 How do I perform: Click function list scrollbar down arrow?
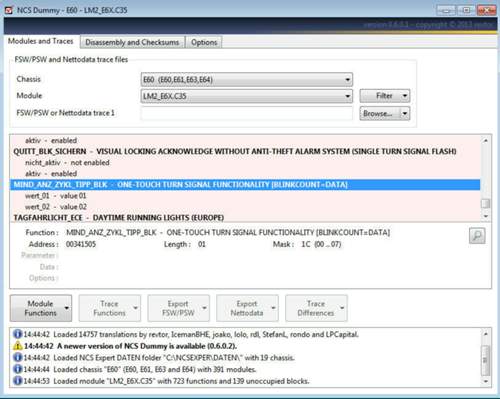click(x=486, y=217)
